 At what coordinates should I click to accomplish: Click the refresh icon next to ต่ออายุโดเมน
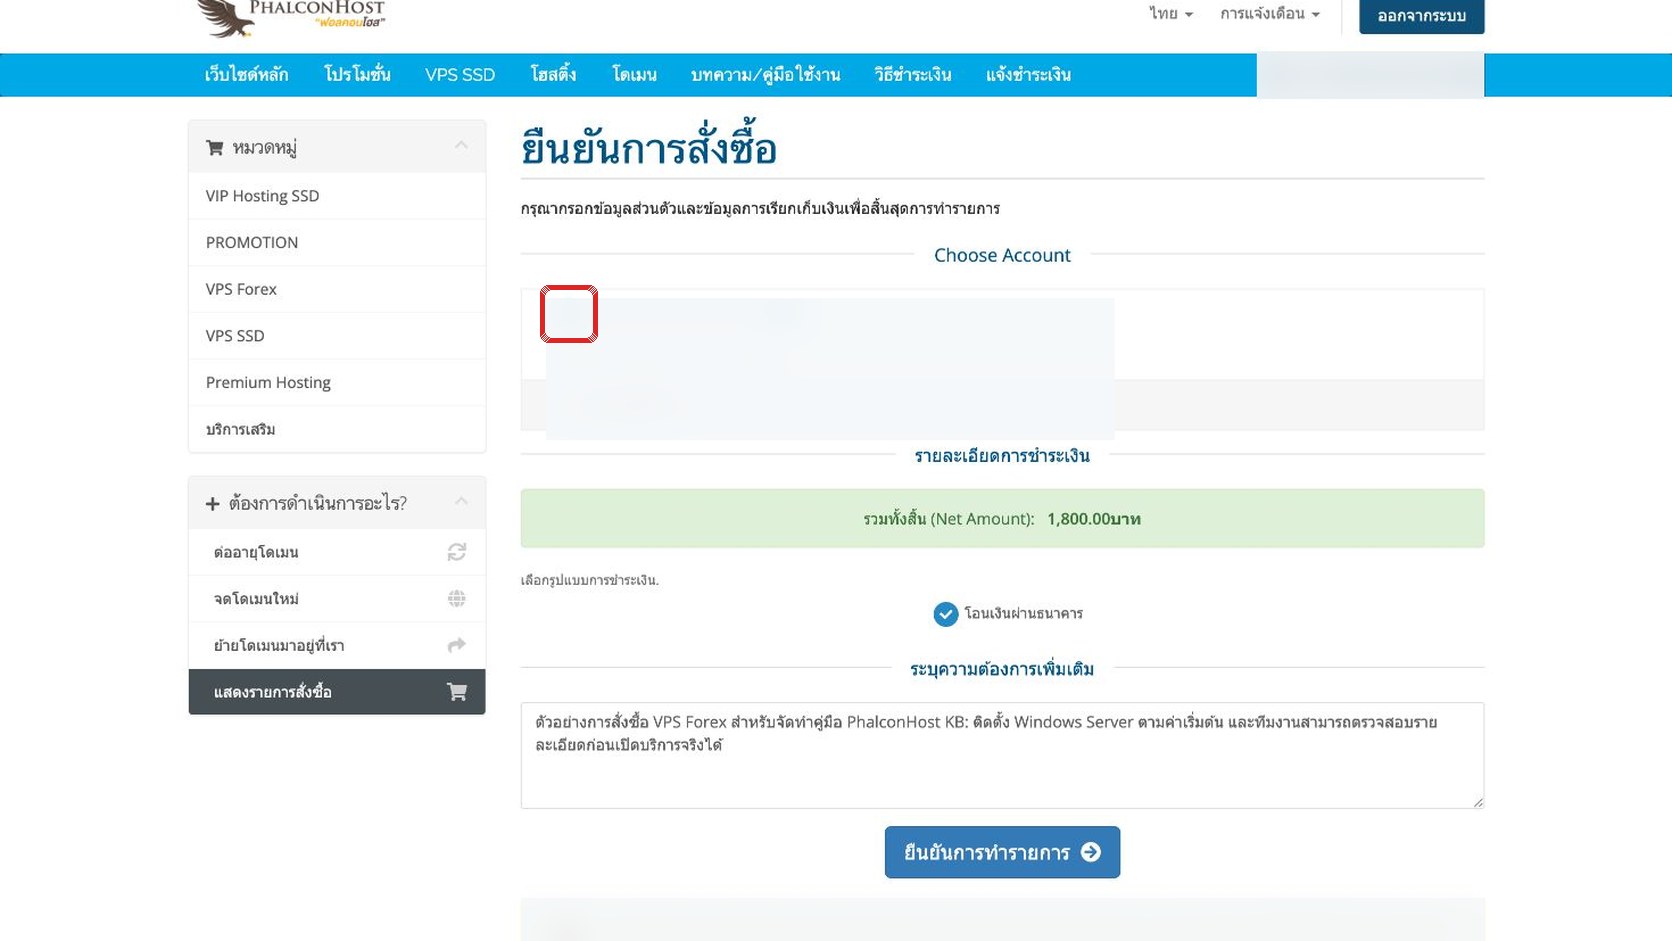click(x=457, y=552)
